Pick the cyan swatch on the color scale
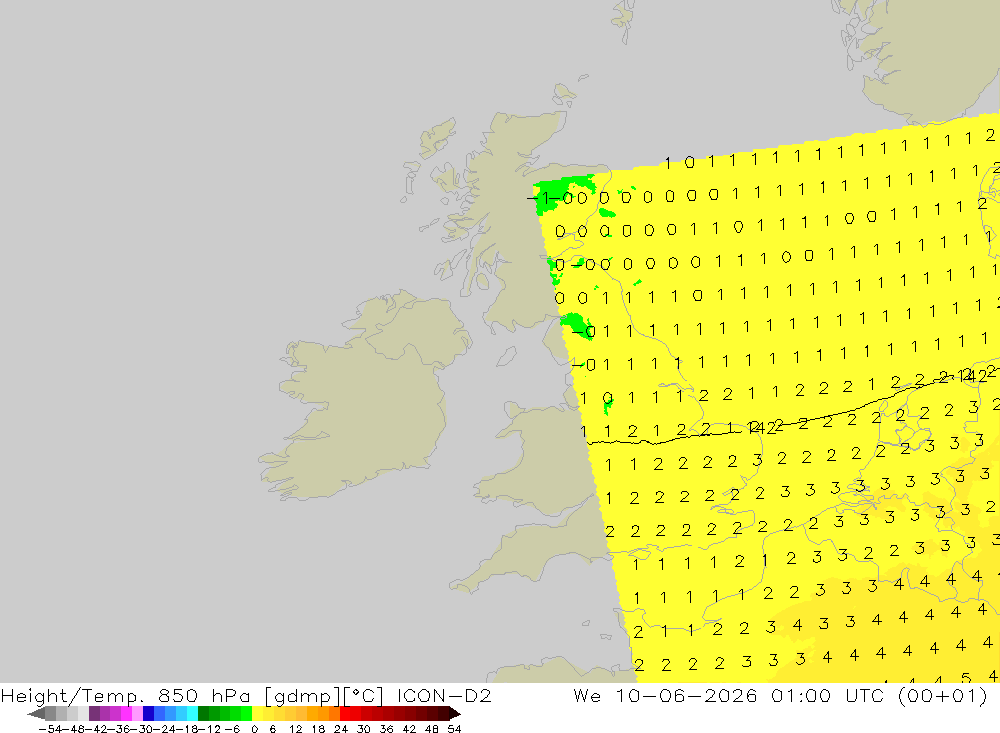This screenshot has width=1000, height=733. tap(192, 714)
